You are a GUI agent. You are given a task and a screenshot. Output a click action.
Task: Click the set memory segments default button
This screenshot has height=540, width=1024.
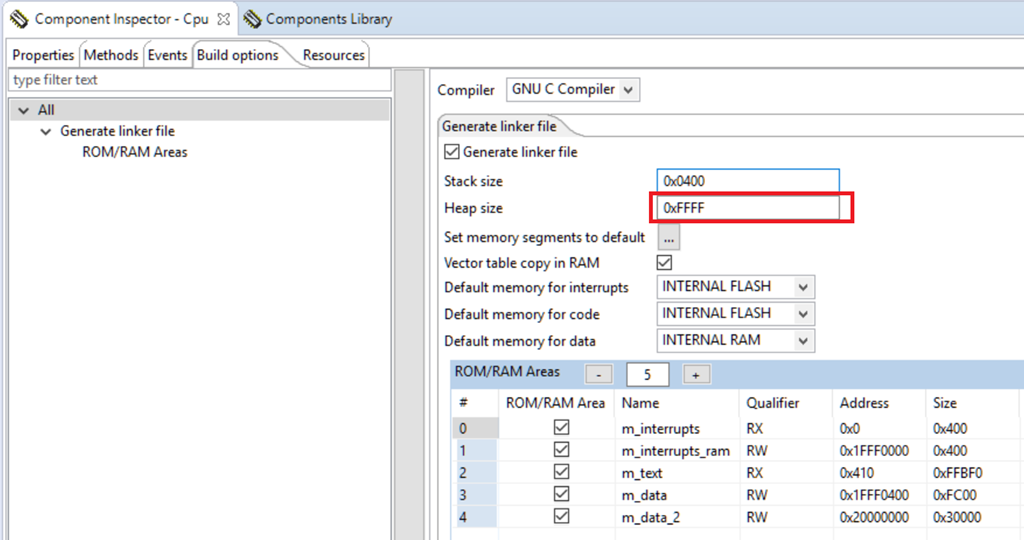click(x=669, y=238)
